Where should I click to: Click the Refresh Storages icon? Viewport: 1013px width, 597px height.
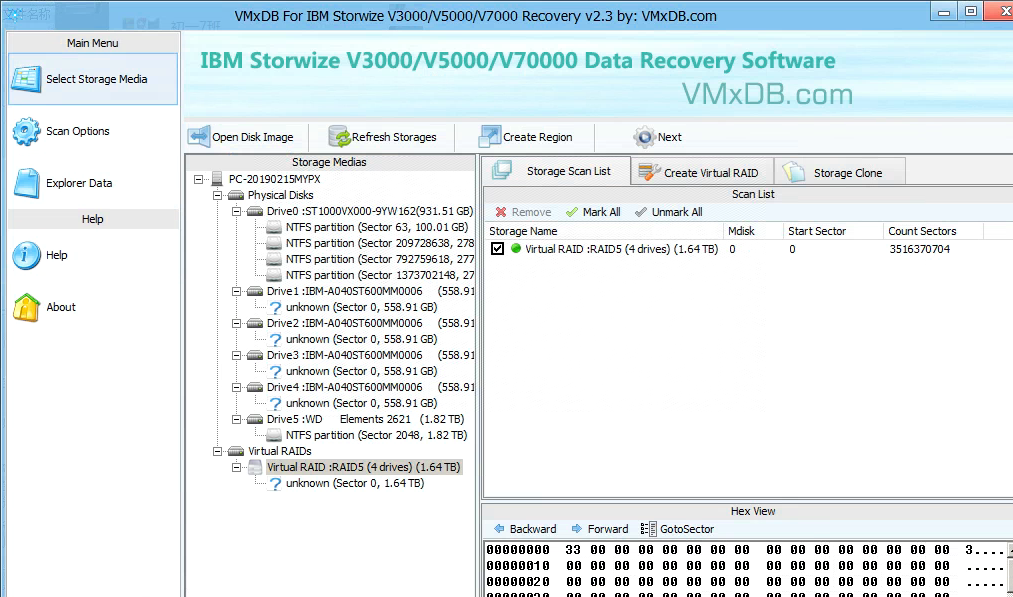pyautogui.click(x=339, y=137)
